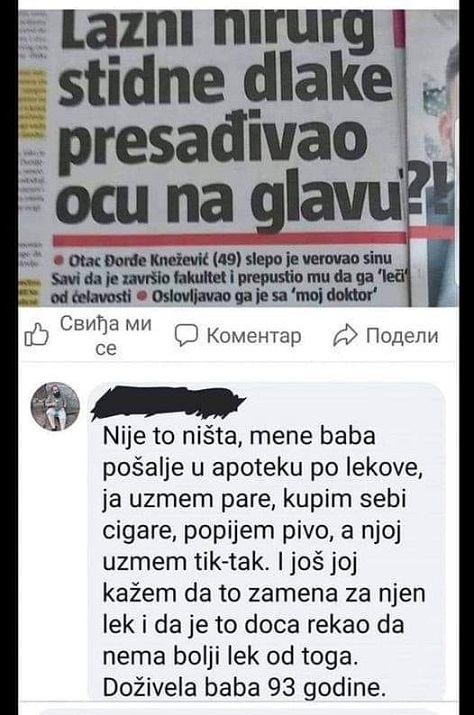Click the yellow highlighted newspaper column

[34, 103]
